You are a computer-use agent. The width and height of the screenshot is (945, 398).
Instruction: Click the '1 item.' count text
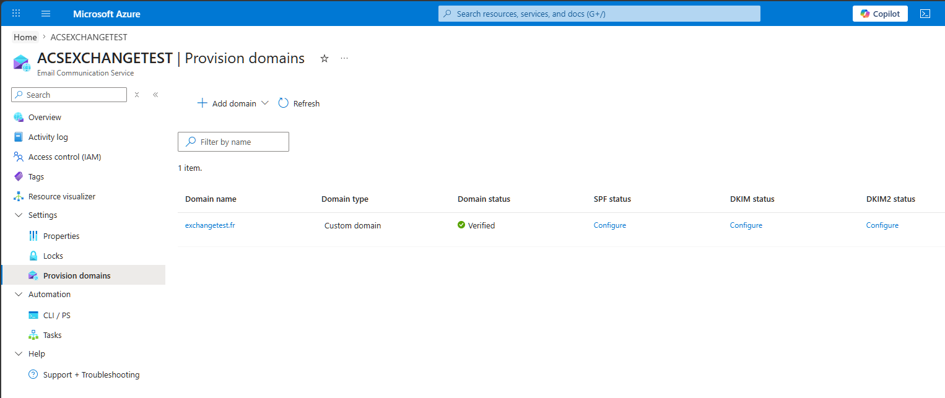190,168
